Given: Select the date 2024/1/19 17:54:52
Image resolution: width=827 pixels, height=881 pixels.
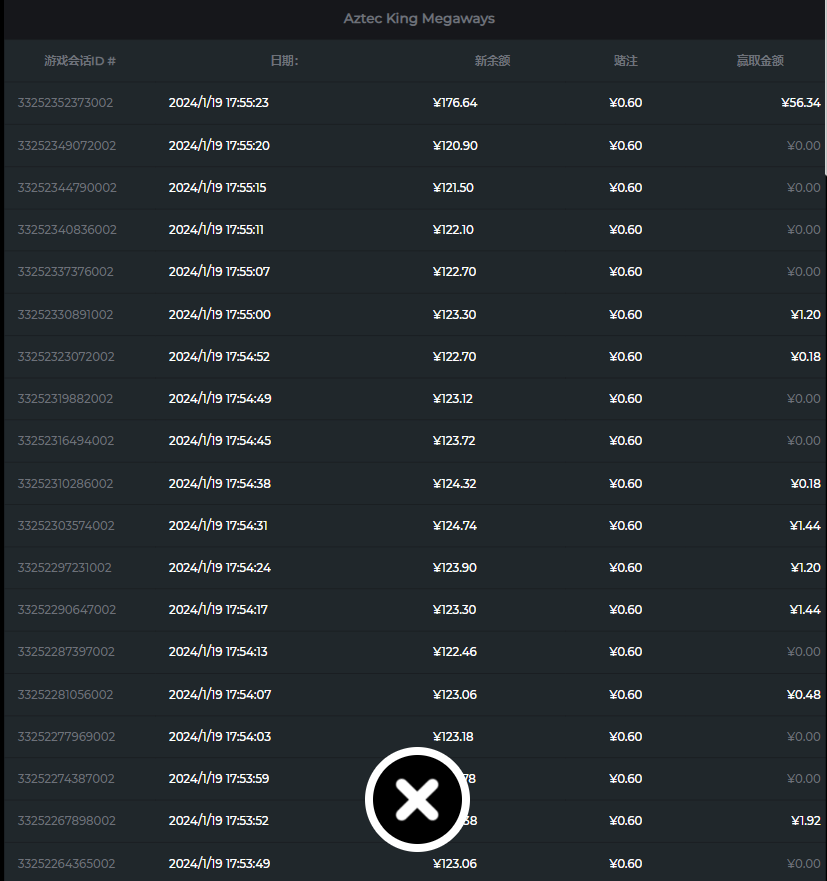Looking at the screenshot, I should coord(219,357).
